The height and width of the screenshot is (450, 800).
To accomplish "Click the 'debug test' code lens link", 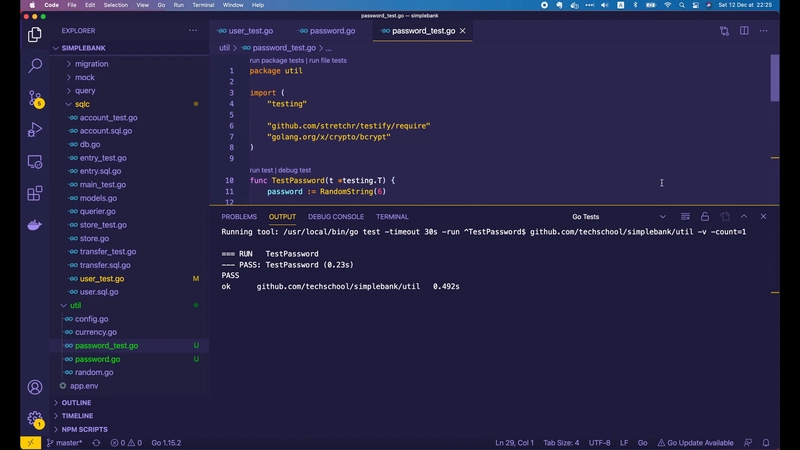I will click(x=293, y=170).
